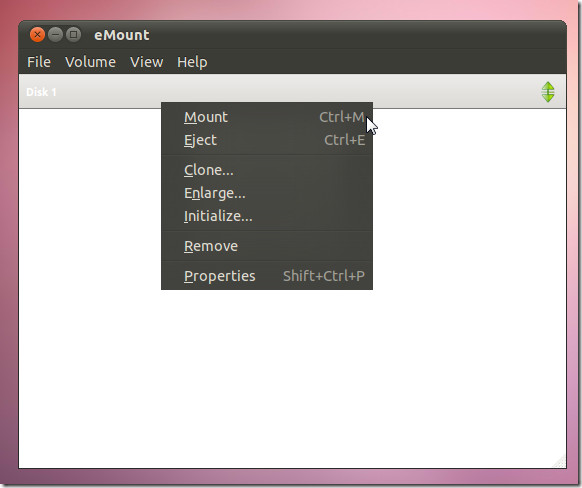The height and width of the screenshot is (488, 582).
Task: Click the green up-down arrow icon on Disk 1
Action: pos(548,92)
